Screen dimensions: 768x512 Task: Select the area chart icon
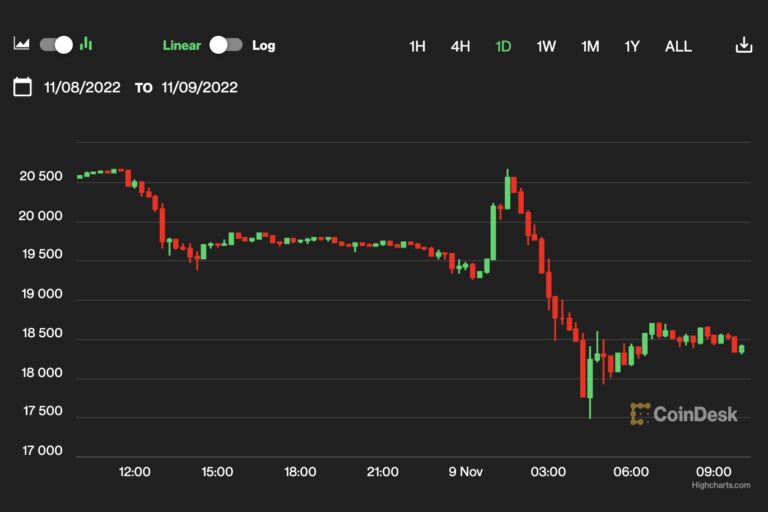[x=21, y=44]
